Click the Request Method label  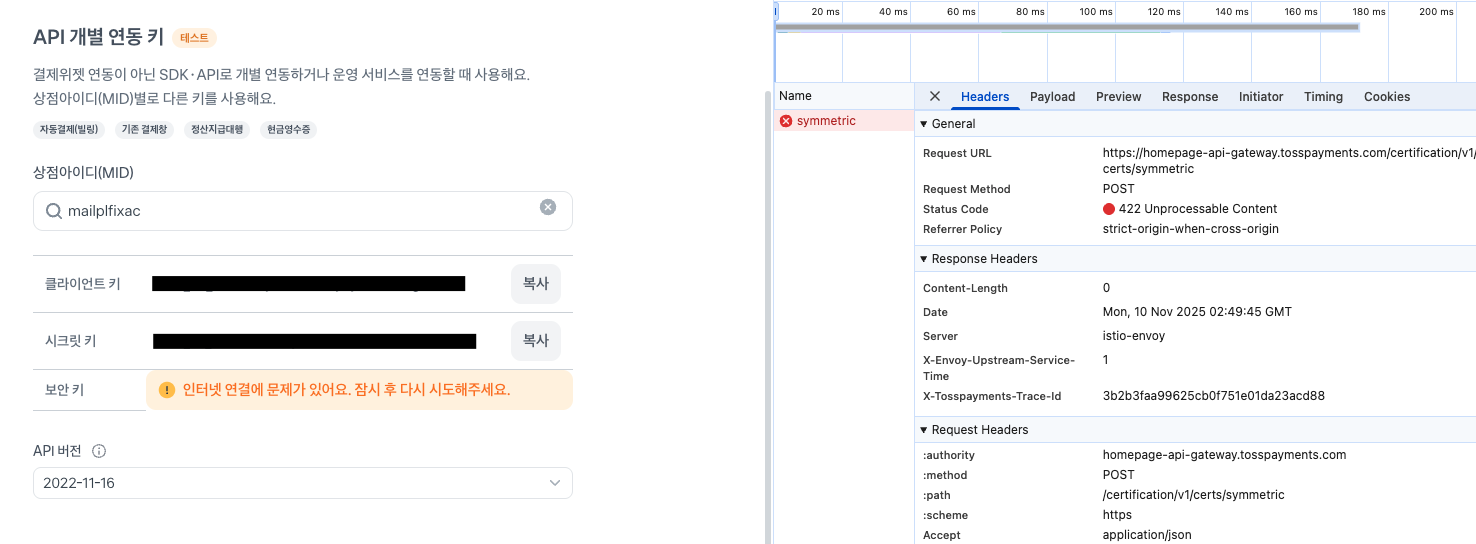pyautogui.click(x=967, y=189)
